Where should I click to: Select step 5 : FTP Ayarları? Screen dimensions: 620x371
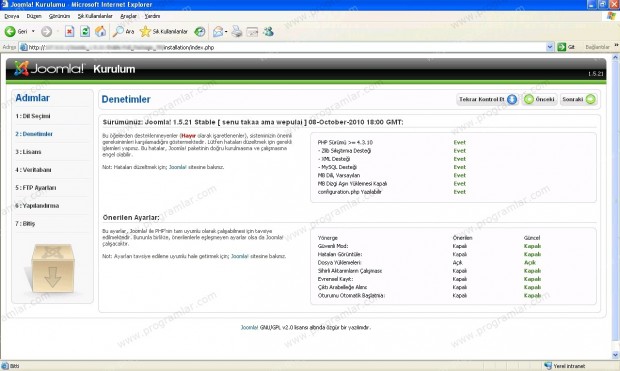click(36, 188)
